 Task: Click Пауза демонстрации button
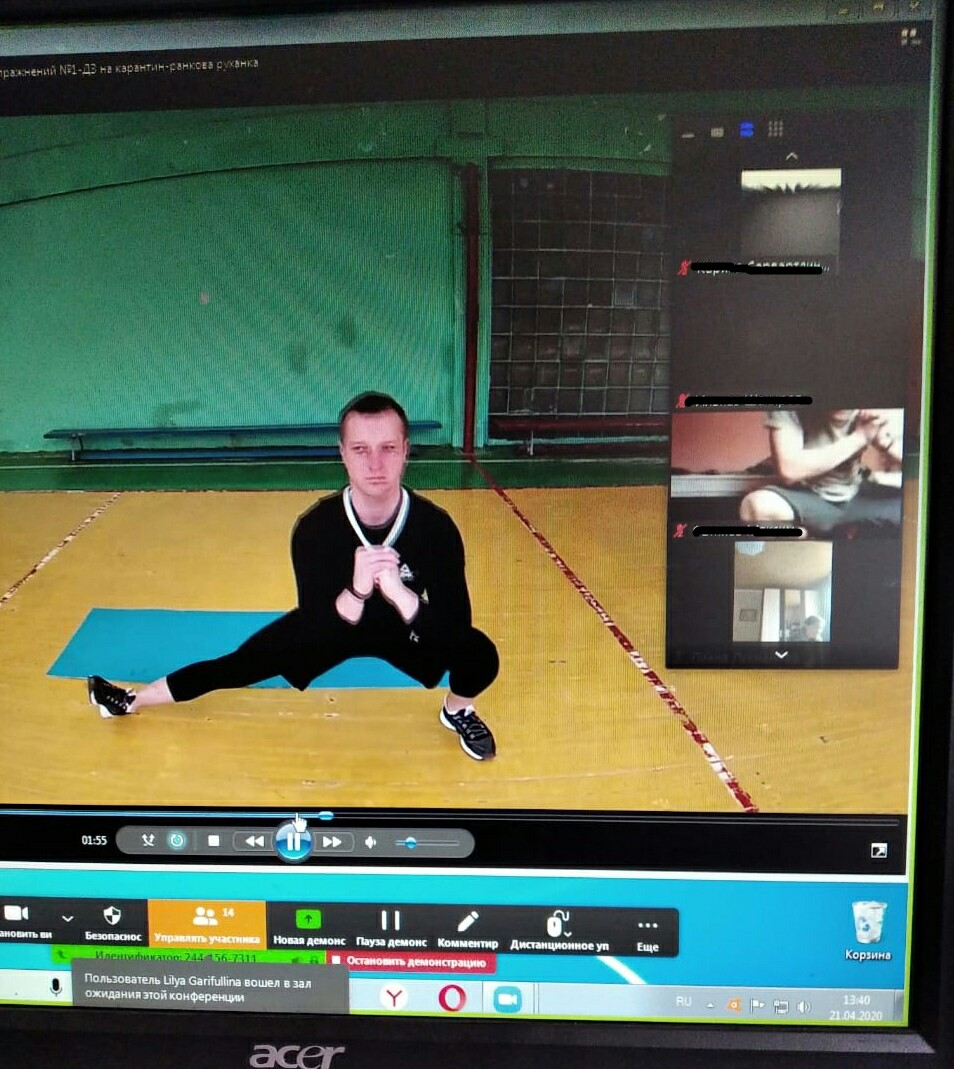tap(391, 927)
